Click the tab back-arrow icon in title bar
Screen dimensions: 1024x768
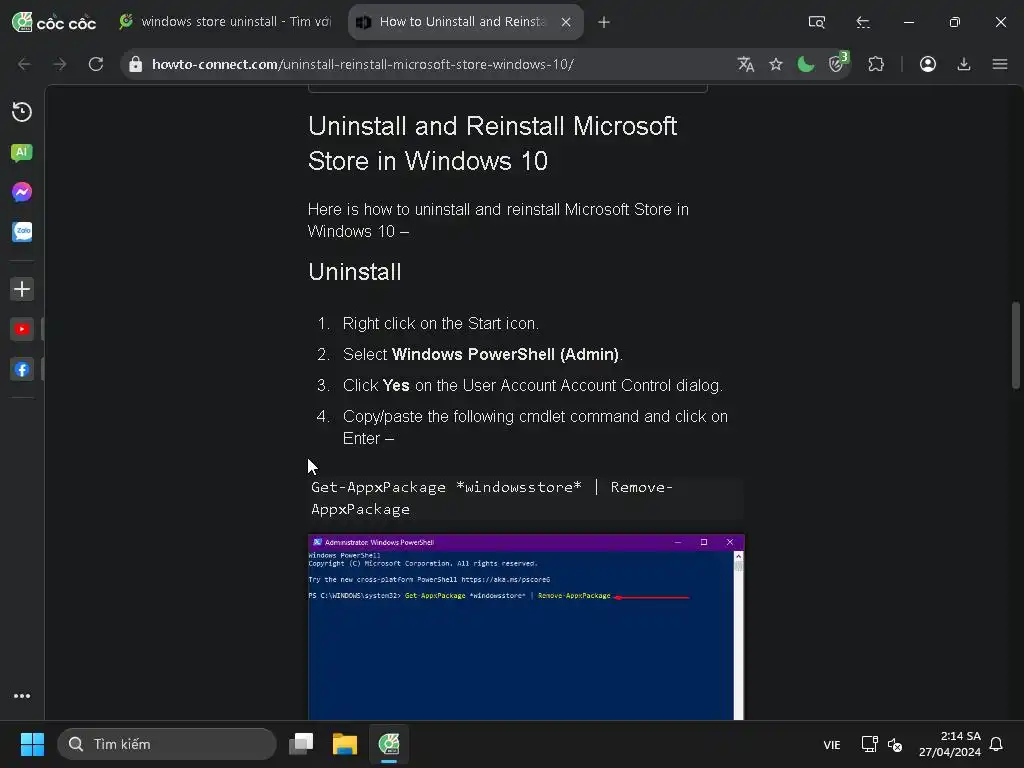point(863,22)
